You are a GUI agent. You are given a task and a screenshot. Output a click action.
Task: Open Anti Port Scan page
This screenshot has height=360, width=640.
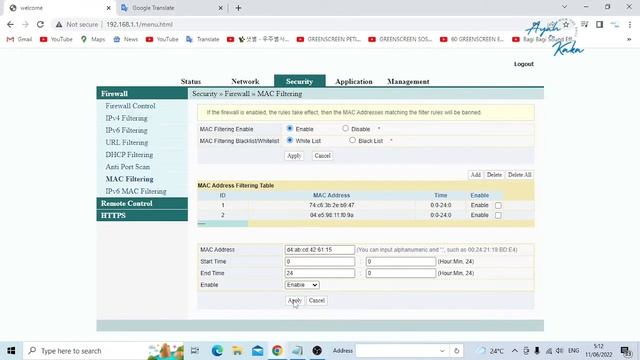coord(127,167)
